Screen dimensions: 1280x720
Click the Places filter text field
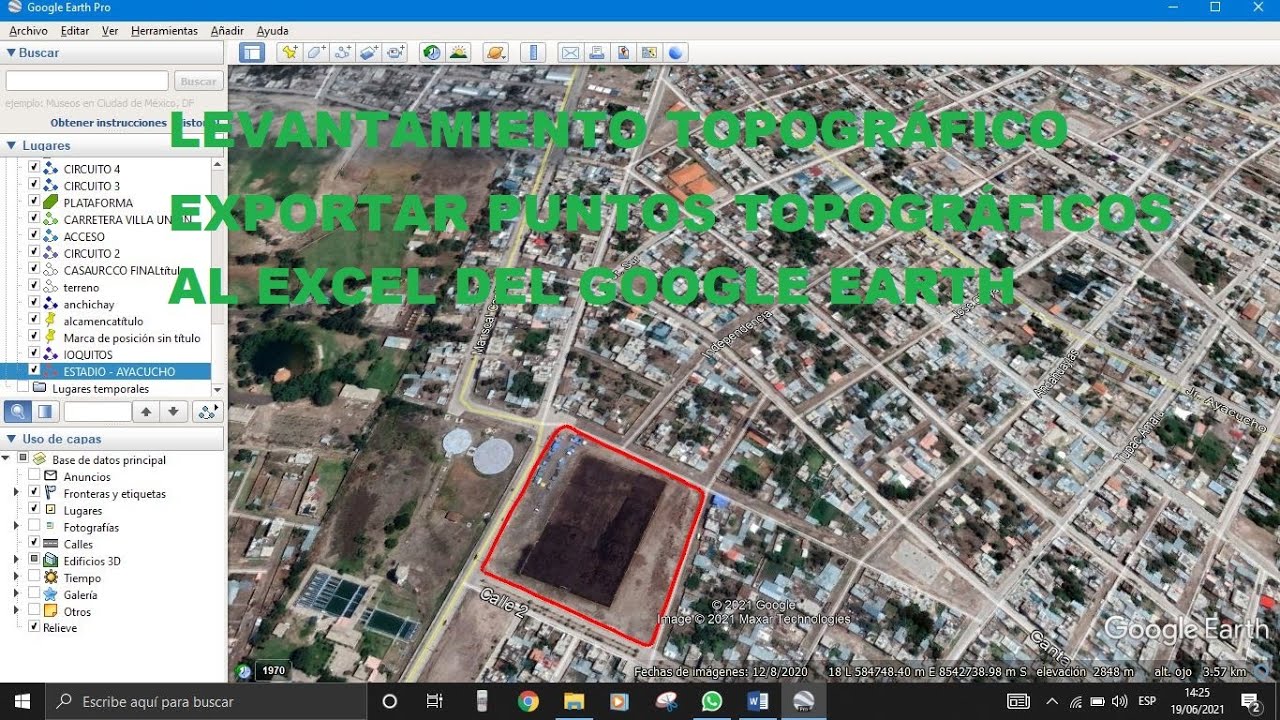[x=98, y=411]
